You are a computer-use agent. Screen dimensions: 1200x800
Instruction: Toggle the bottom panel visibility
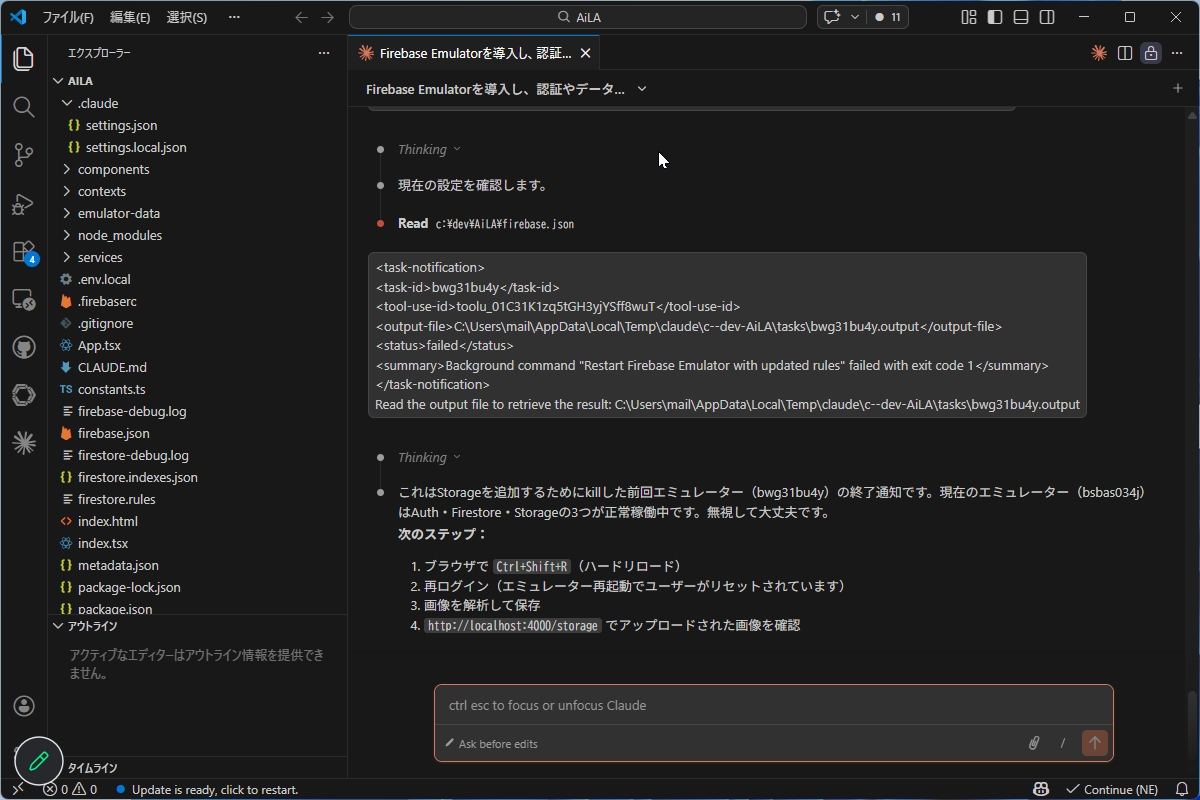coord(1021,17)
